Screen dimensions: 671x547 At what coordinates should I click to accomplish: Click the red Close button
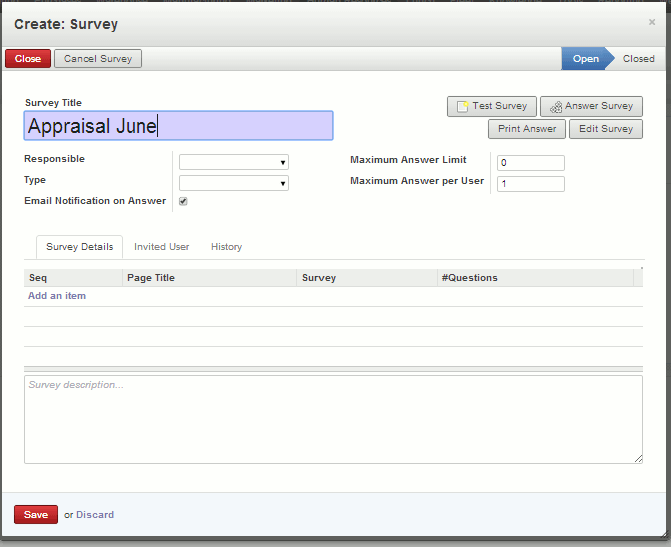click(28, 59)
